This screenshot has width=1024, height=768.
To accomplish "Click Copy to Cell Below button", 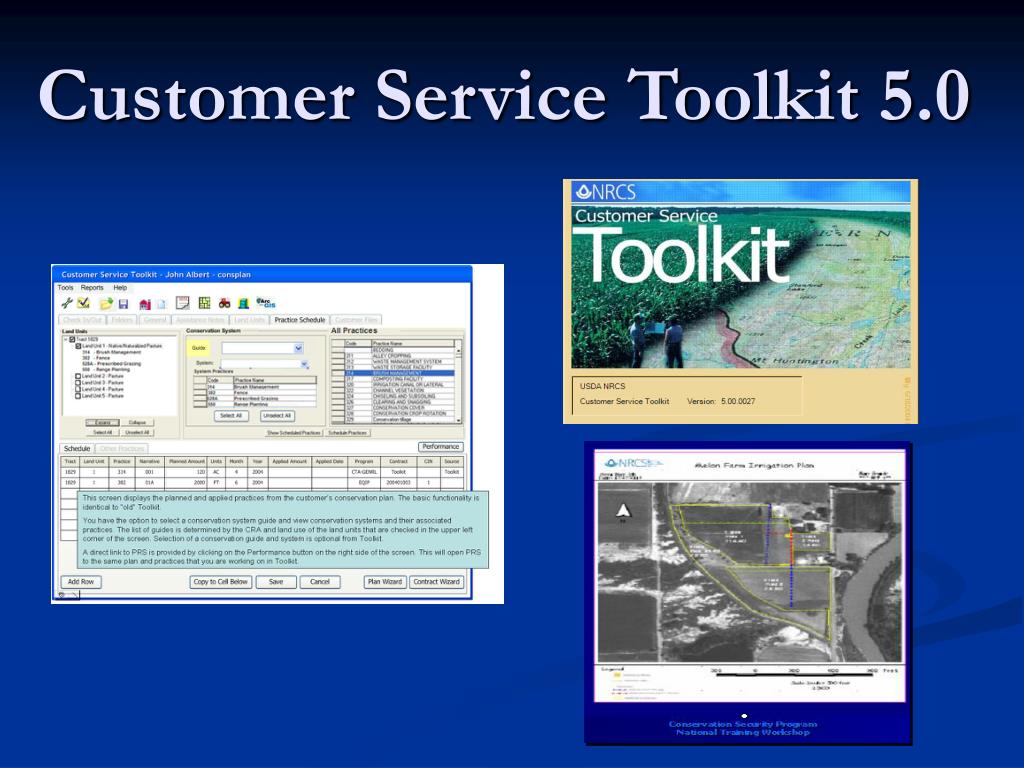I will pos(221,582).
